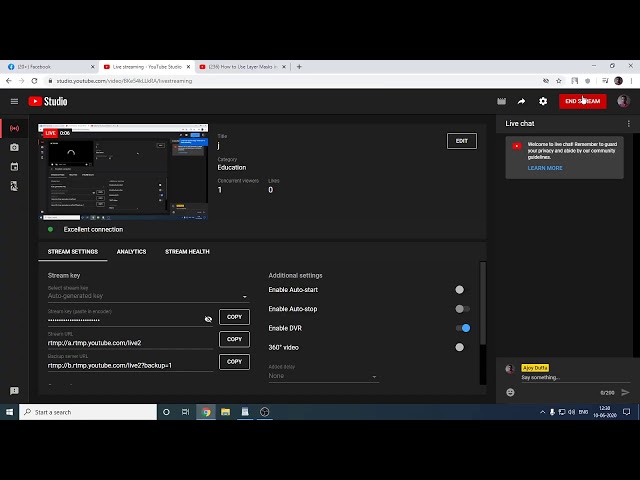Open OBS Studio from the taskbar
Image resolution: width=640 pixels, height=480 pixels.
click(264, 412)
